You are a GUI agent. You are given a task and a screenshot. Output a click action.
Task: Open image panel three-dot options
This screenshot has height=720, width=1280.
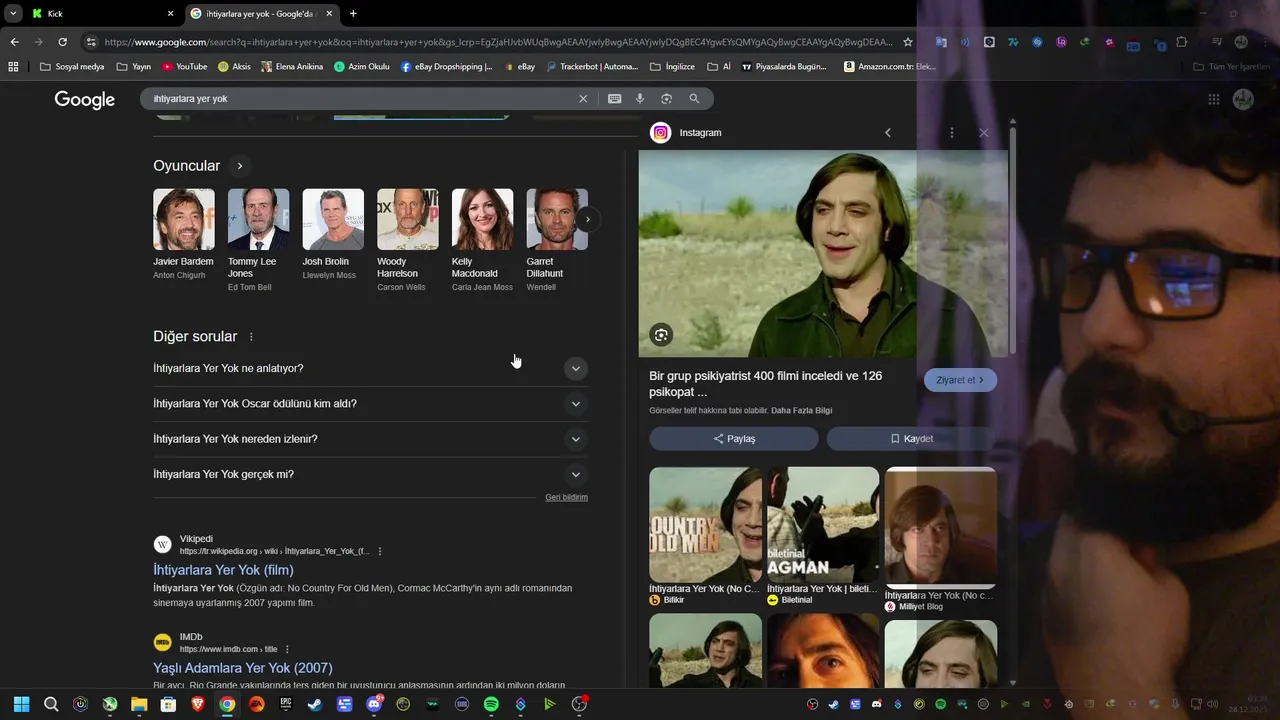[x=951, y=133]
